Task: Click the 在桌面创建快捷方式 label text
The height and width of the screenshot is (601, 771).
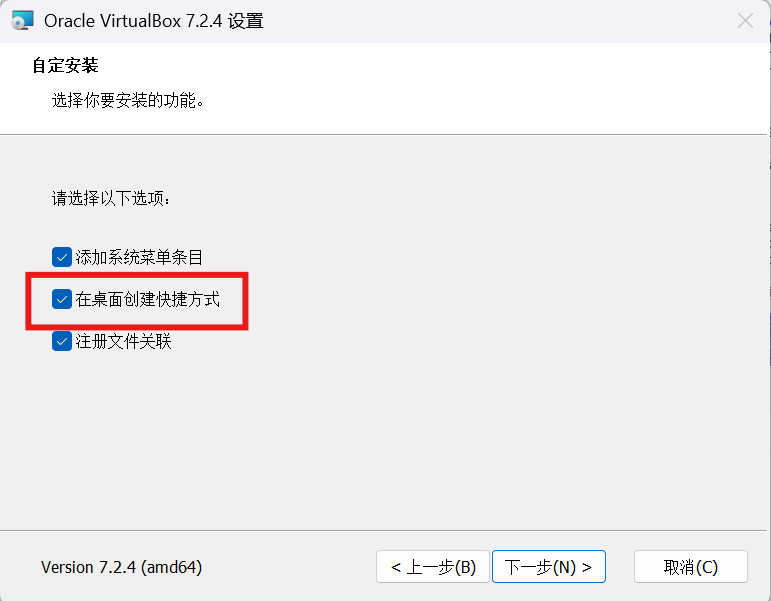Action: [x=147, y=299]
